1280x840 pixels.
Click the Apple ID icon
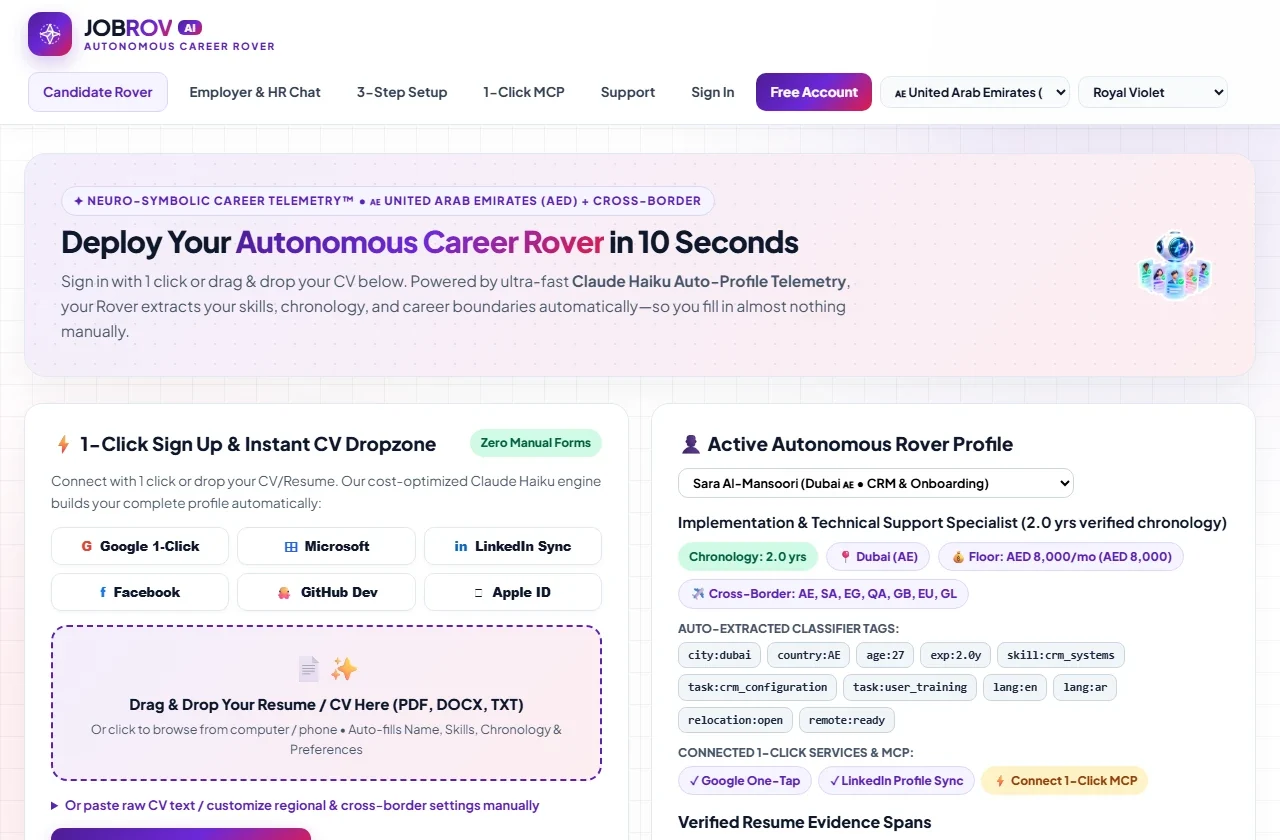point(479,592)
